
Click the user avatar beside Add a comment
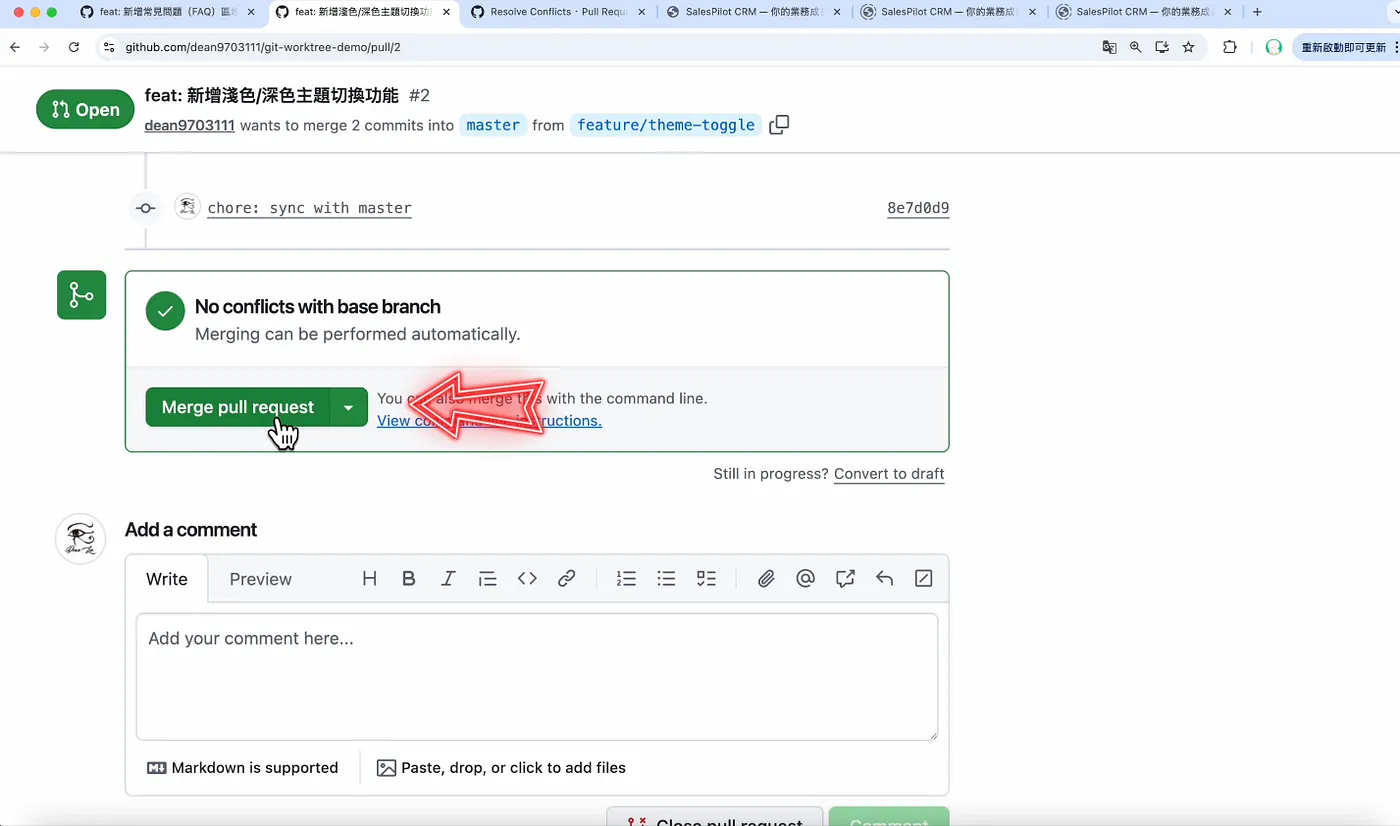81,539
